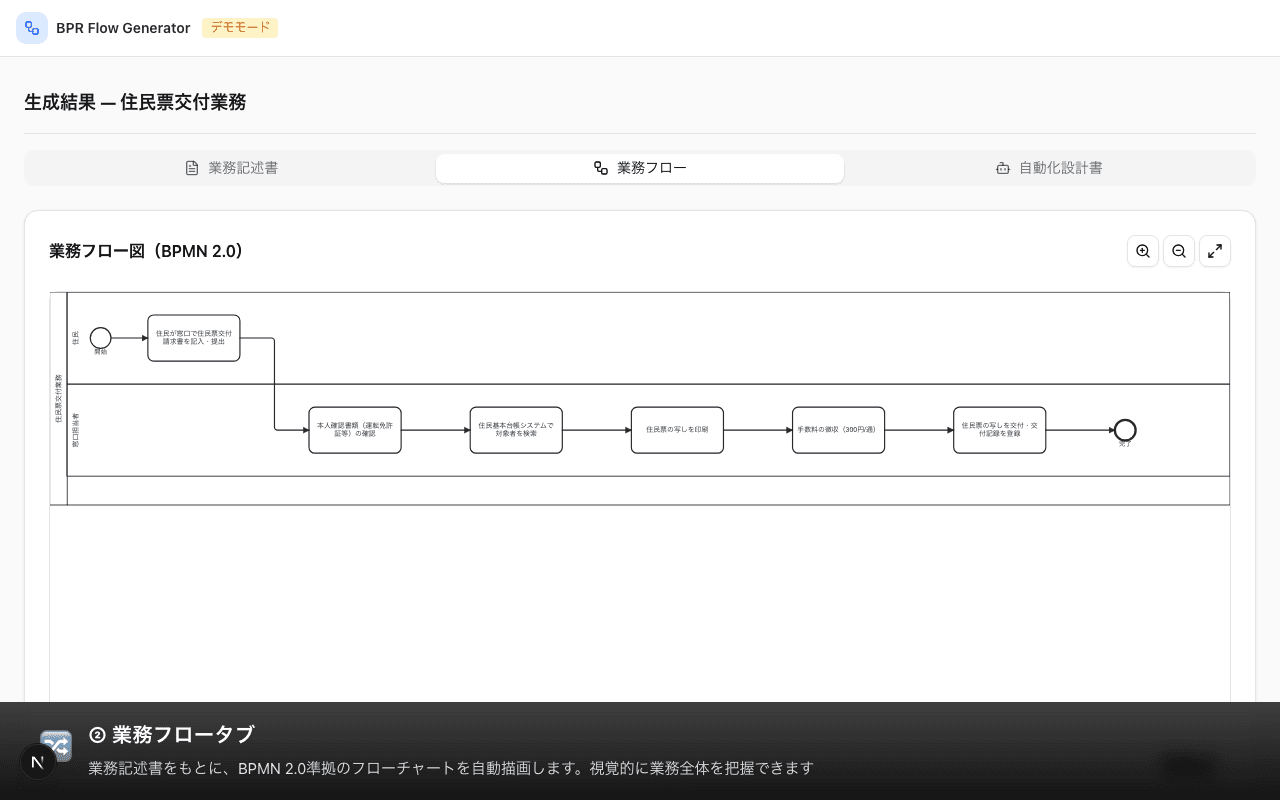1280x800 pixels.
Task: Click the flow icon beside 業務フロー
Action: (x=601, y=168)
